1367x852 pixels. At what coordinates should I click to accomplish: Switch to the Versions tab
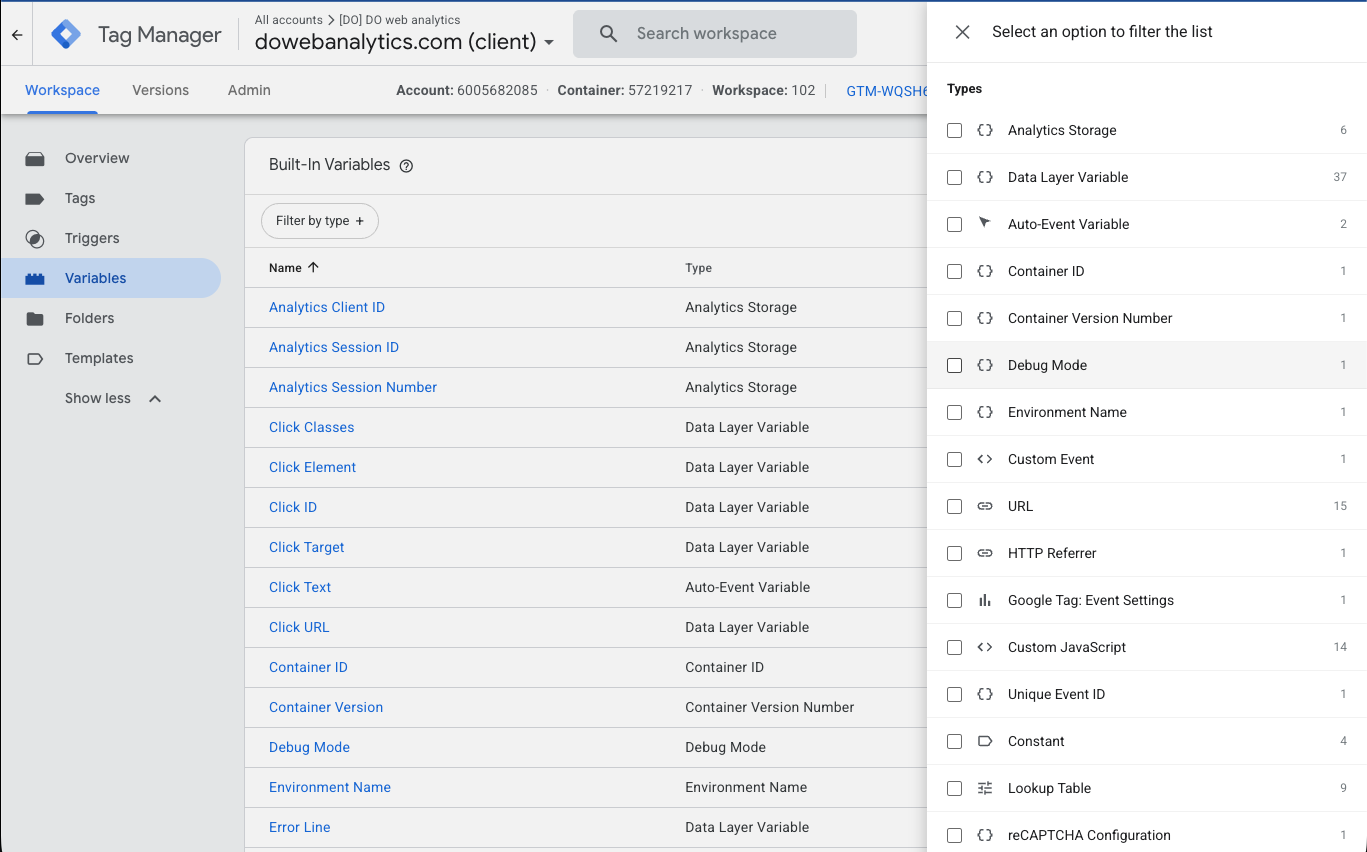coord(160,90)
